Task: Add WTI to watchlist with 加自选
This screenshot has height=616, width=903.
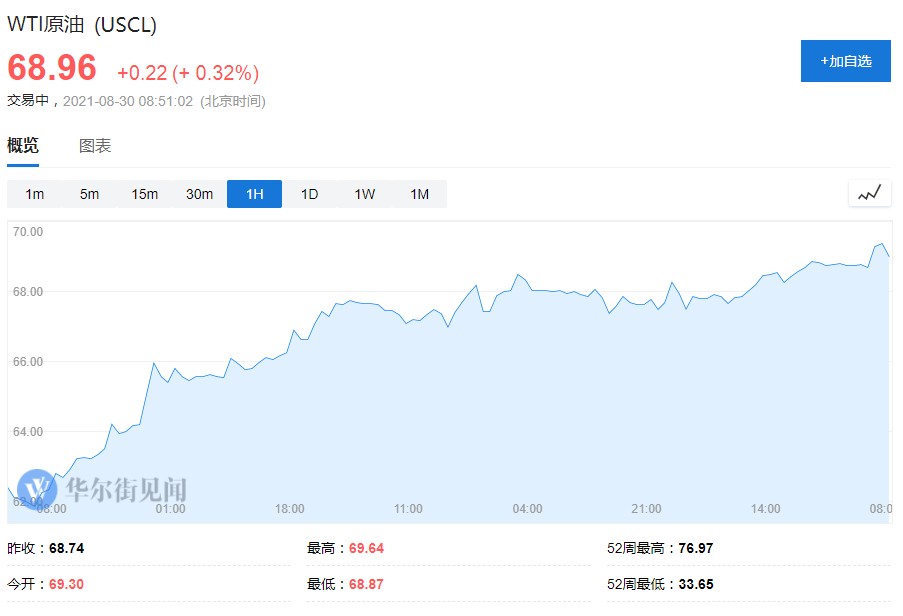Action: tap(845, 61)
